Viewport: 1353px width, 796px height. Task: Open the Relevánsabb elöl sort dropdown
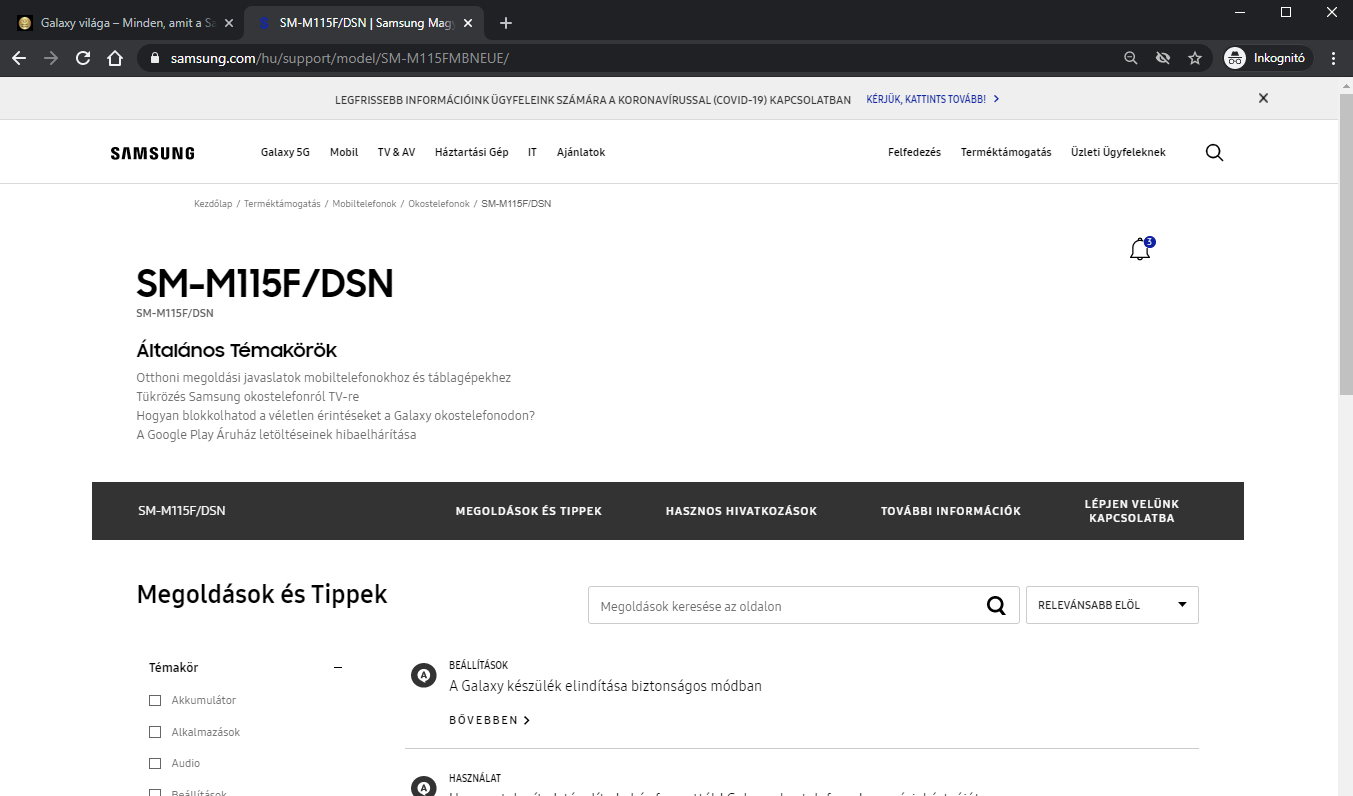[1111, 605]
